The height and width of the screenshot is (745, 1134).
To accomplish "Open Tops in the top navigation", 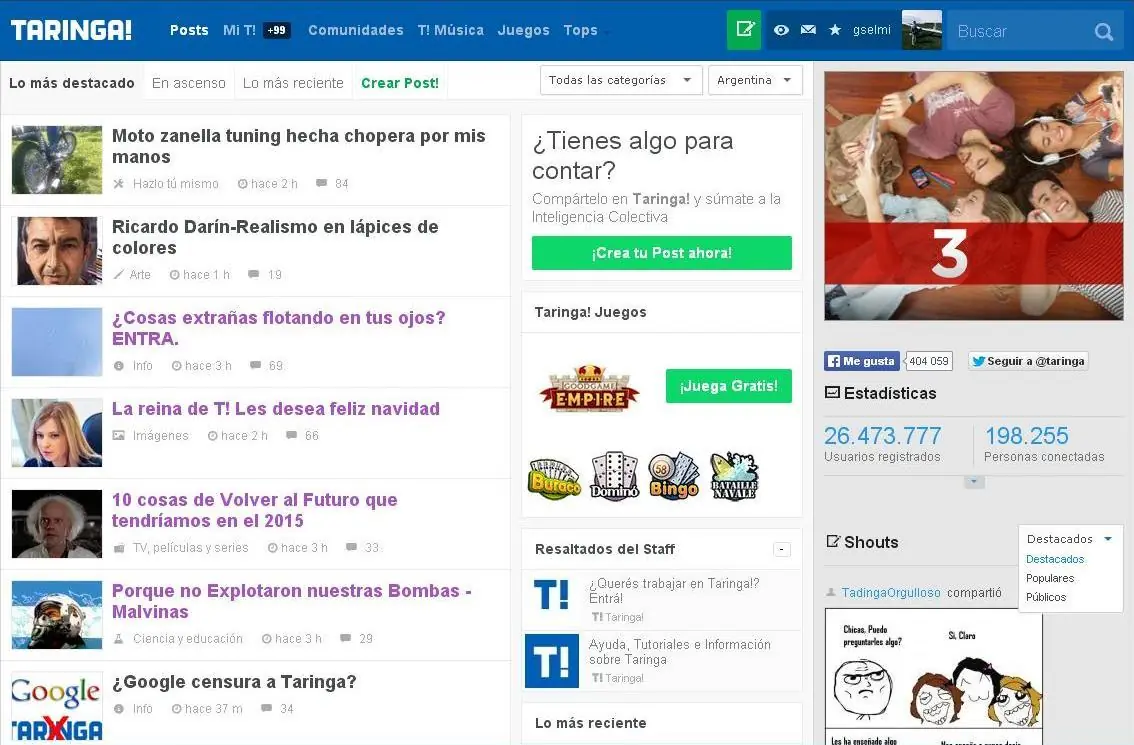I will click(580, 30).
